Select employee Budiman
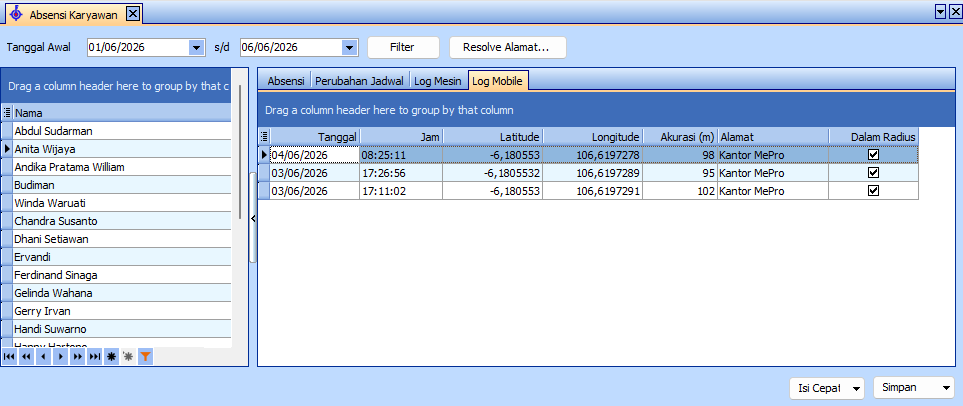Image resolution: width=963 pixels, height=406 pixels. (x=122, y=185)
